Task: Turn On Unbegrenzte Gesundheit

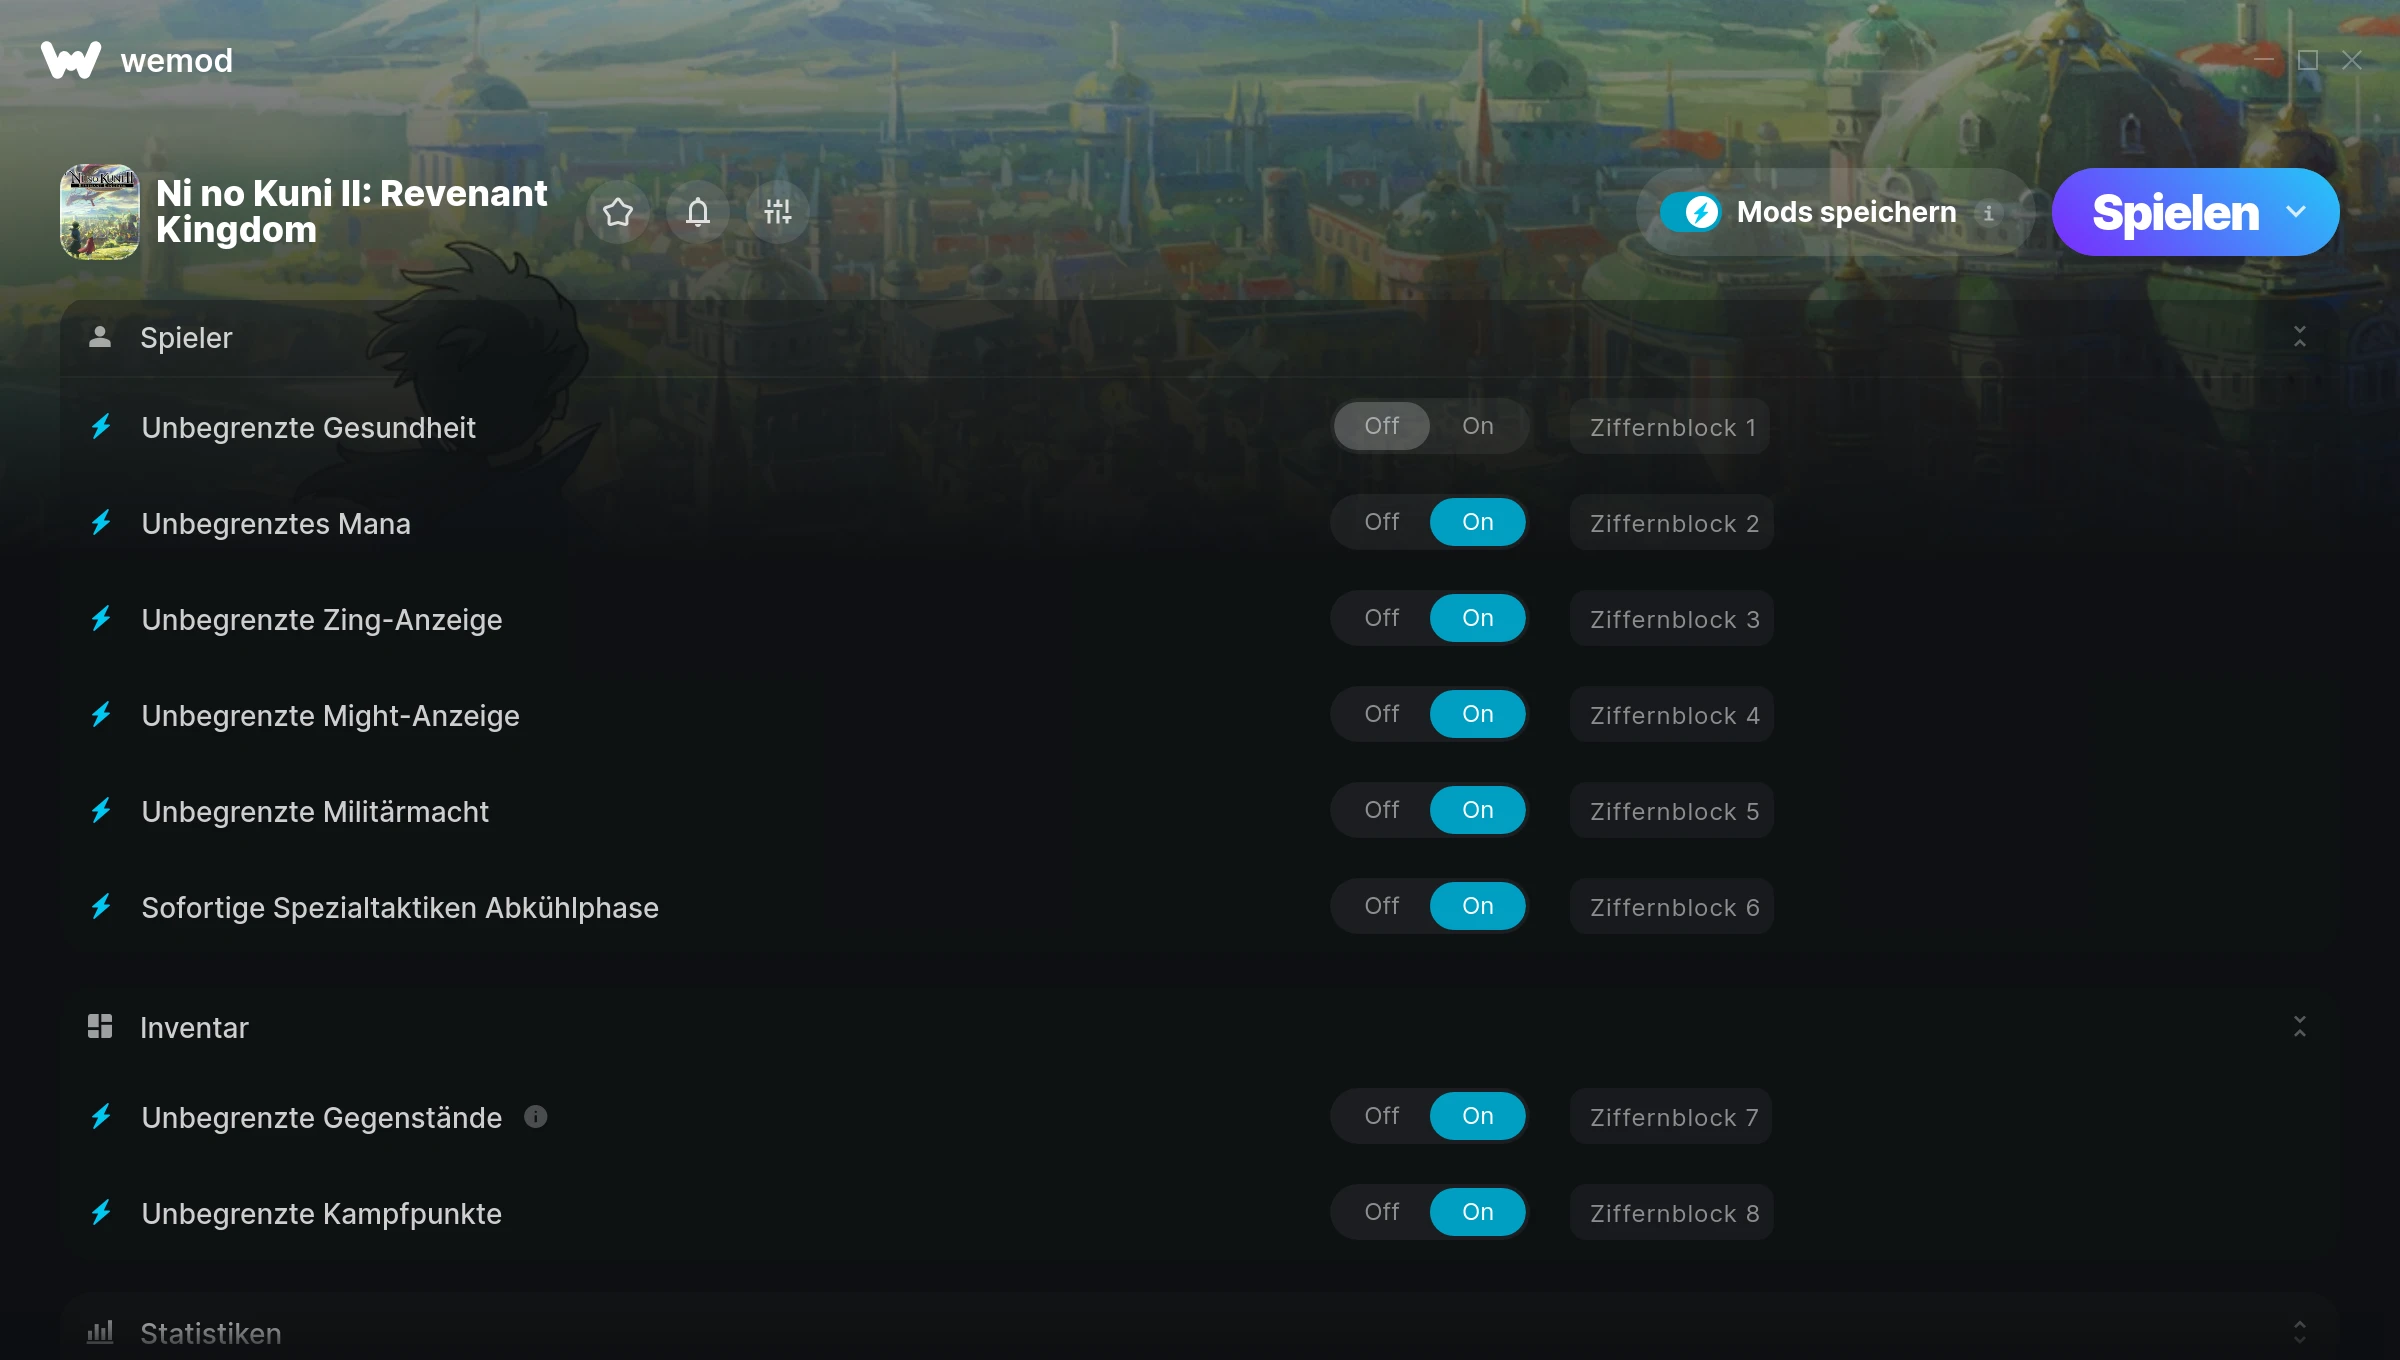Action: click(x=1478, y=426)
